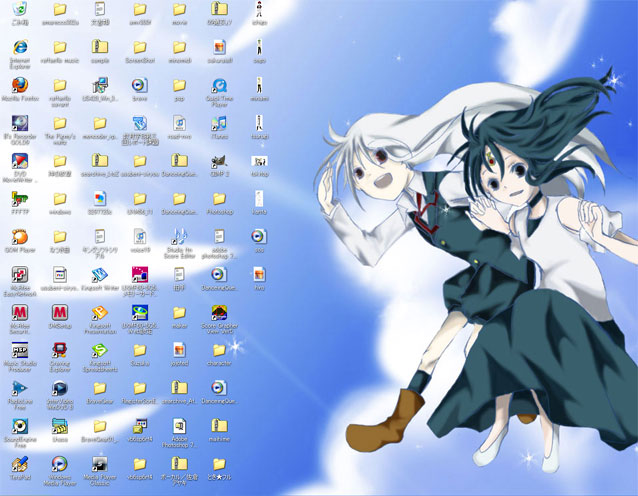Launch Internet Explorer from the desktop

20,47
